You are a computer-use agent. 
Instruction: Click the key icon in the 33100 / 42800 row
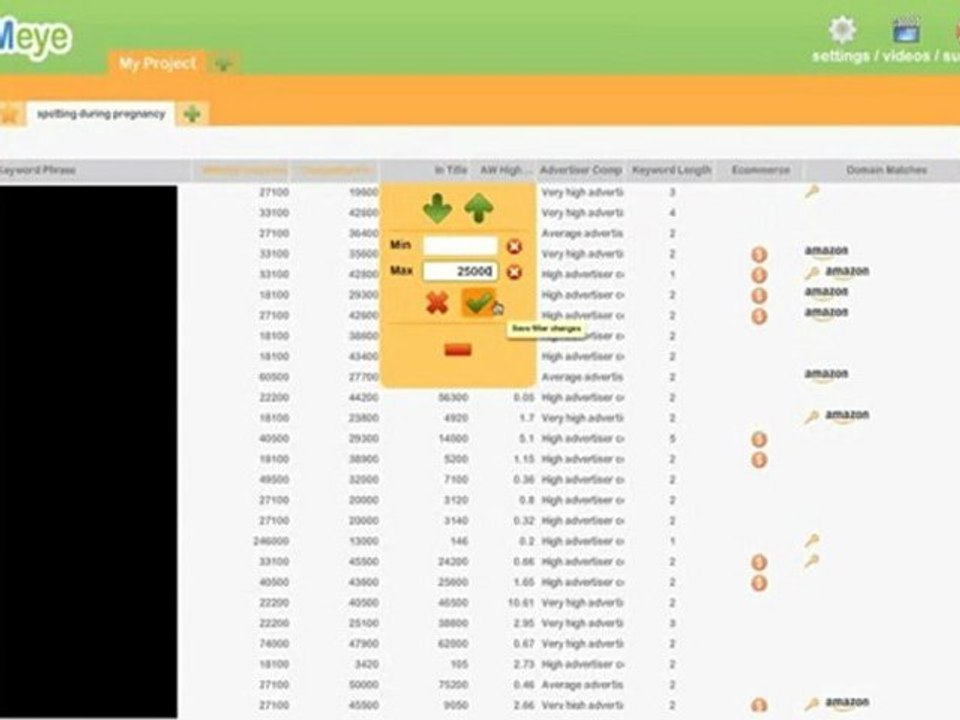tap(812, 272)
